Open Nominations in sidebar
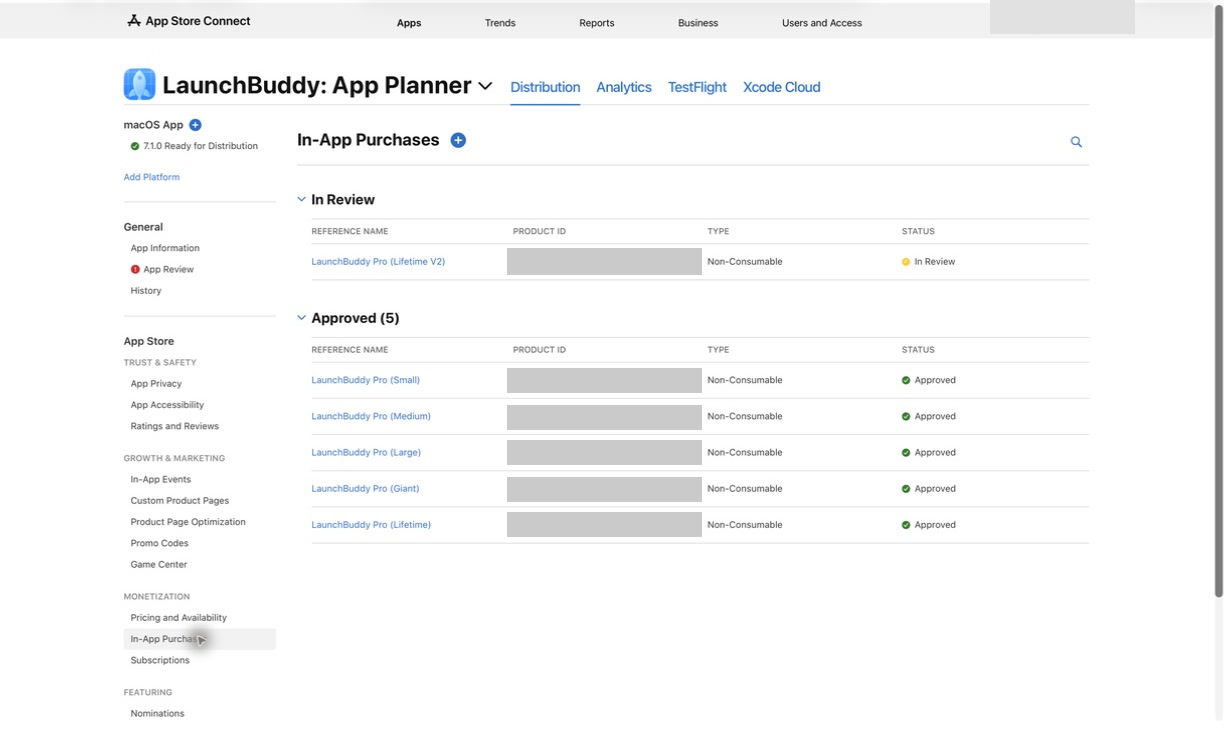The image size is (1224, 732). pyautogui.click(x=157, y=714)
